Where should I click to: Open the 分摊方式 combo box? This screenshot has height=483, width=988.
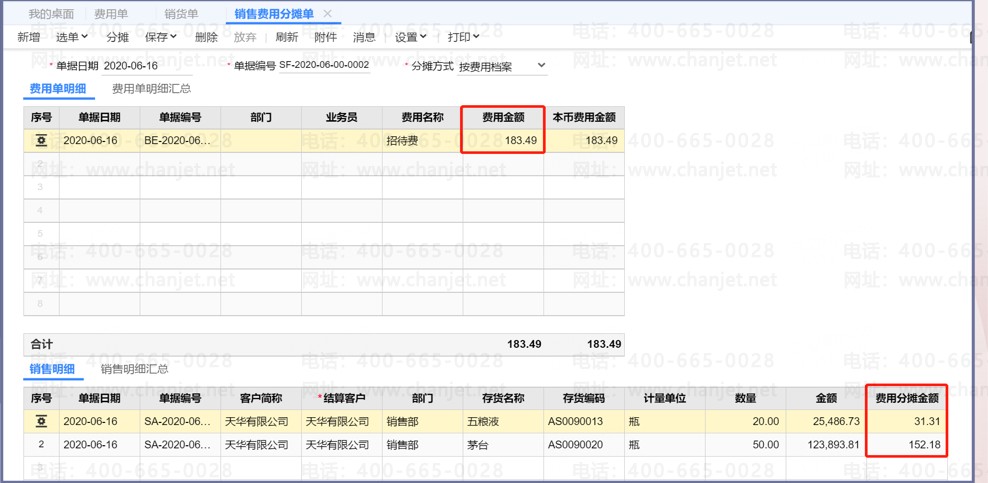(502, 66)
